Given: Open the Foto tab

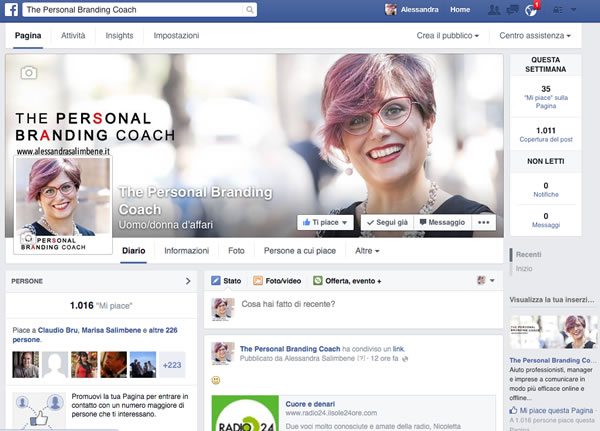Looking at the screenshot, I should pyautogui.click(x=236, y=251).
